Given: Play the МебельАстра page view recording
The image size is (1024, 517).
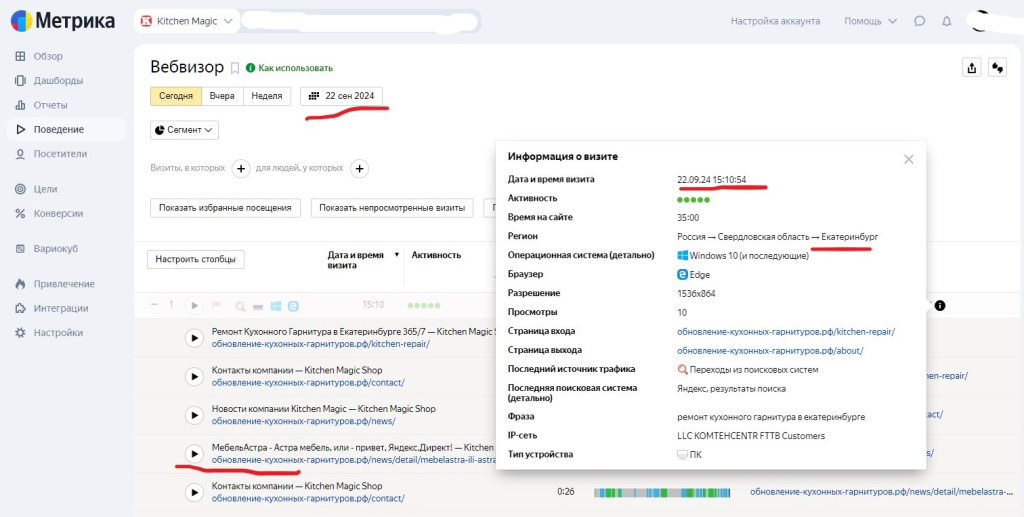Looking at the screenshot, I should [194, 453].
